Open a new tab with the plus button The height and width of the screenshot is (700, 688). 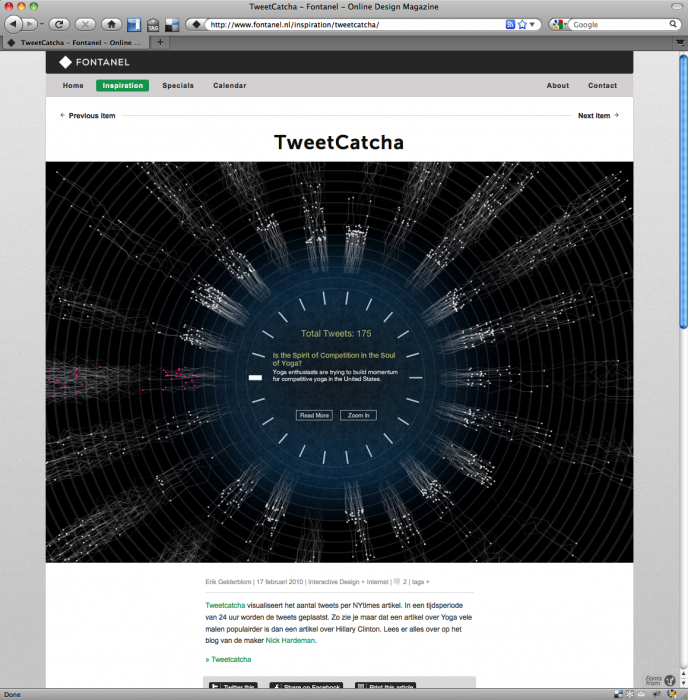tap(160, 42)
